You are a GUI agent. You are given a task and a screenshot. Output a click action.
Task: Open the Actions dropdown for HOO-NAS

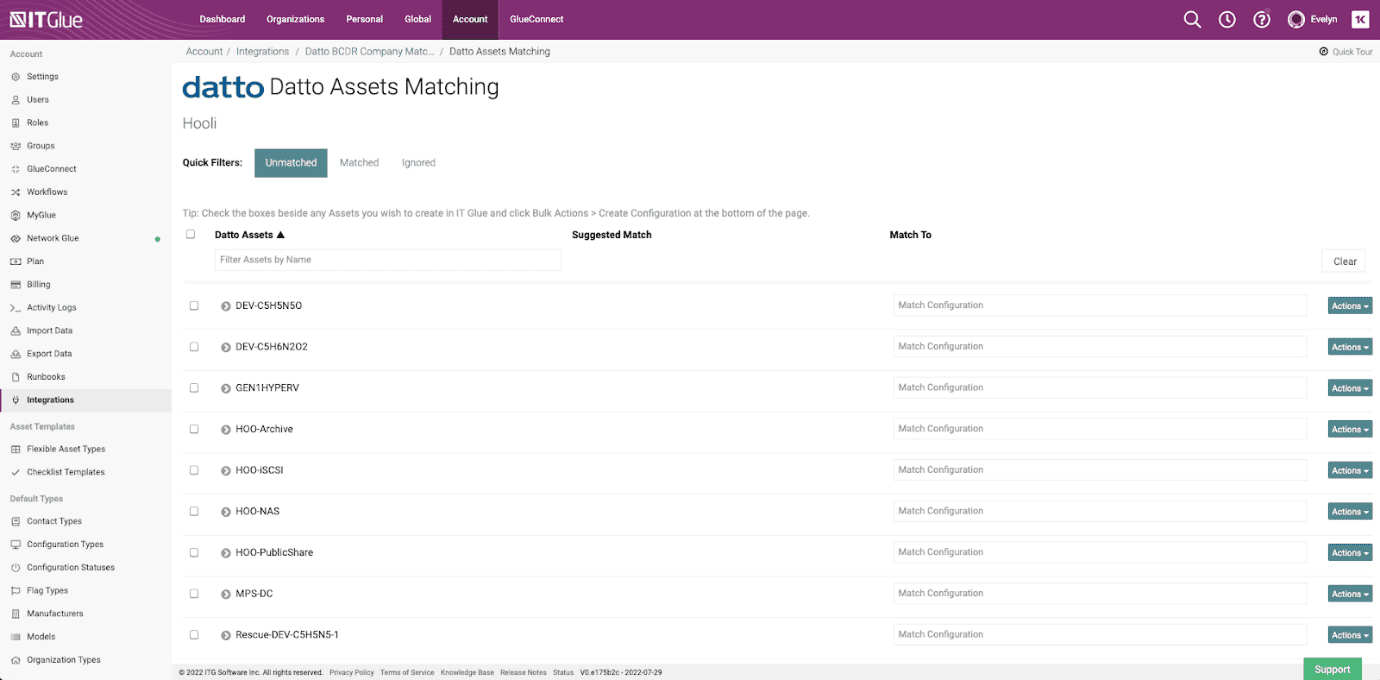(1349, 512)
